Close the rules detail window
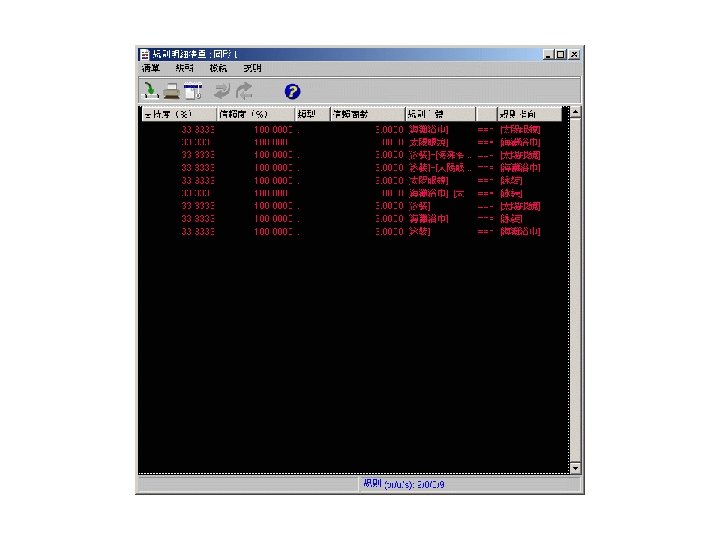Viewport: 720px width, 540px height. pos(574,55)
